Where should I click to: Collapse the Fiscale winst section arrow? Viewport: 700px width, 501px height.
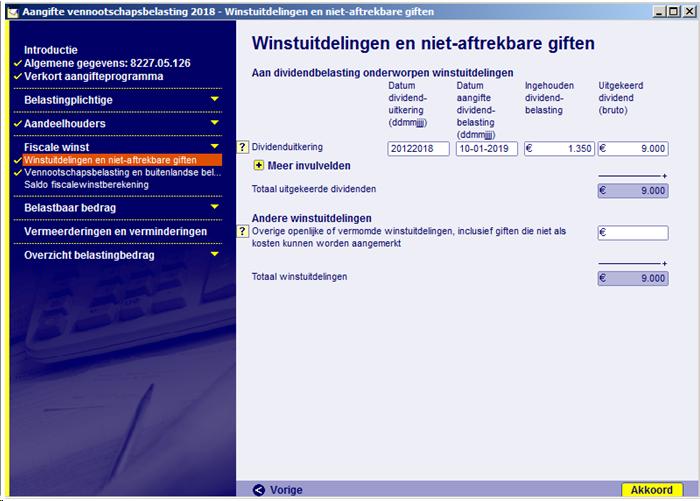tap(215, 146)
